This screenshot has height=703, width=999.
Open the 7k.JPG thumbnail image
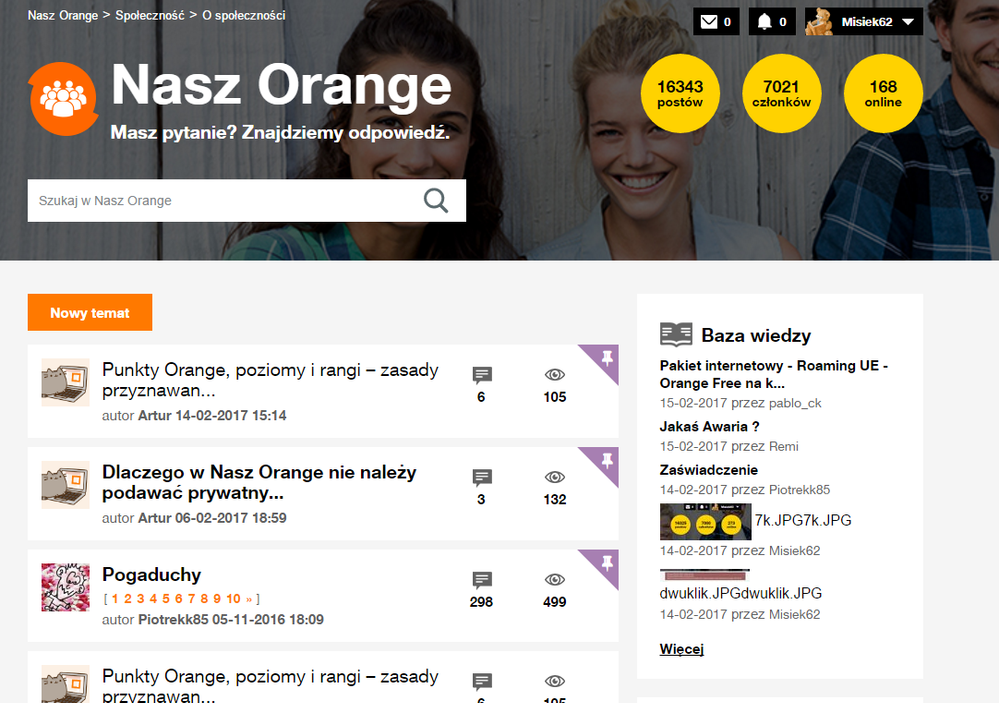click(704, 521)
